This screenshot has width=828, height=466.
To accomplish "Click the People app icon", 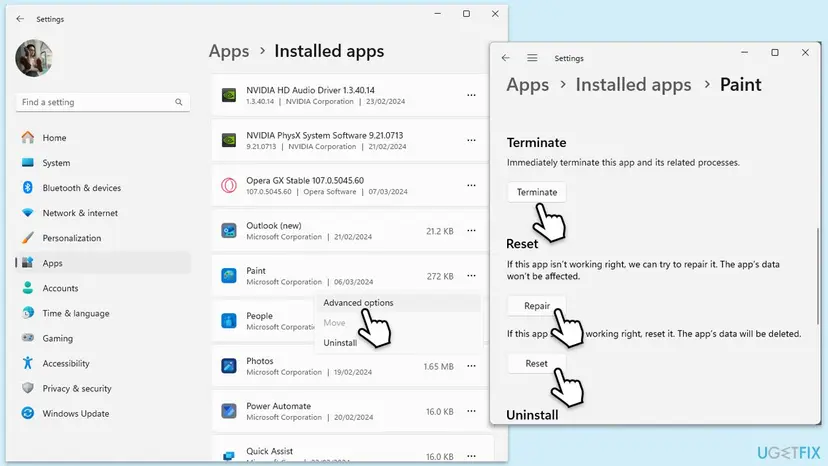I will (x=229, y=321).
